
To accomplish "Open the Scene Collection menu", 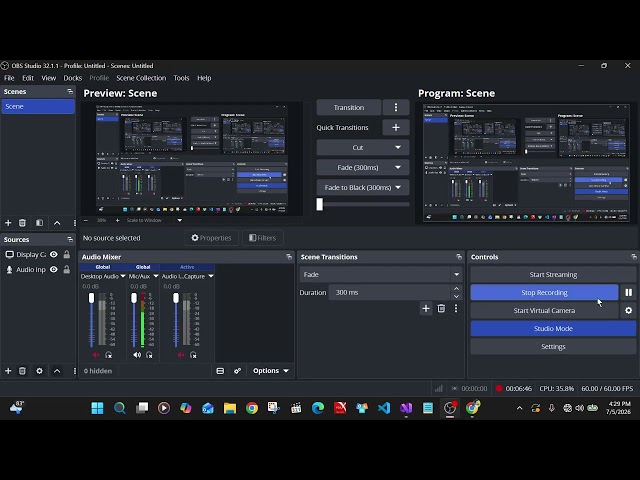I will 141,78.
